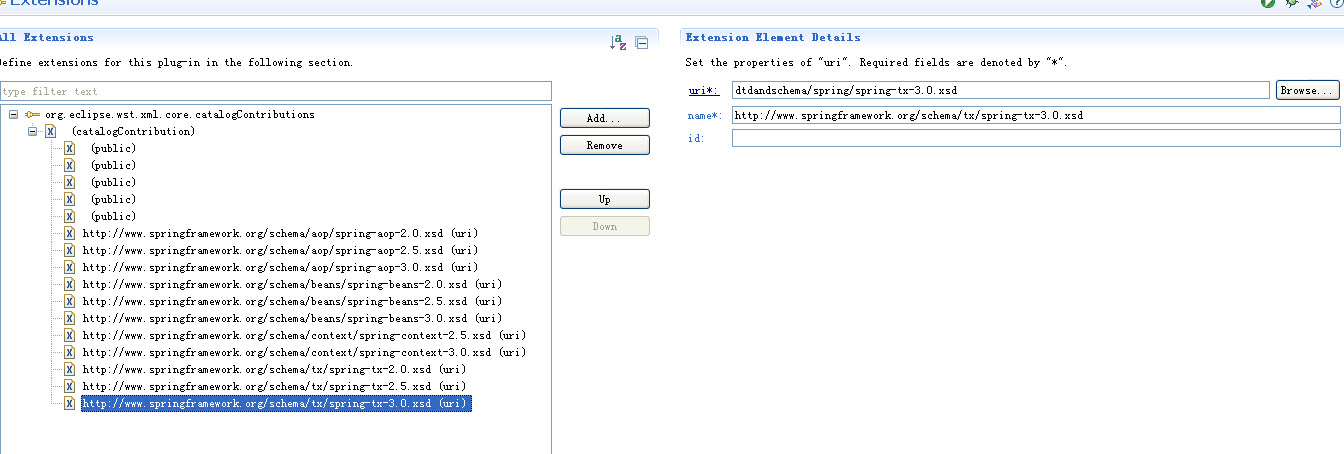Browse... for the uri file
The width and height of the screenshot is (1344, 454).
[x=1308, y=90]
